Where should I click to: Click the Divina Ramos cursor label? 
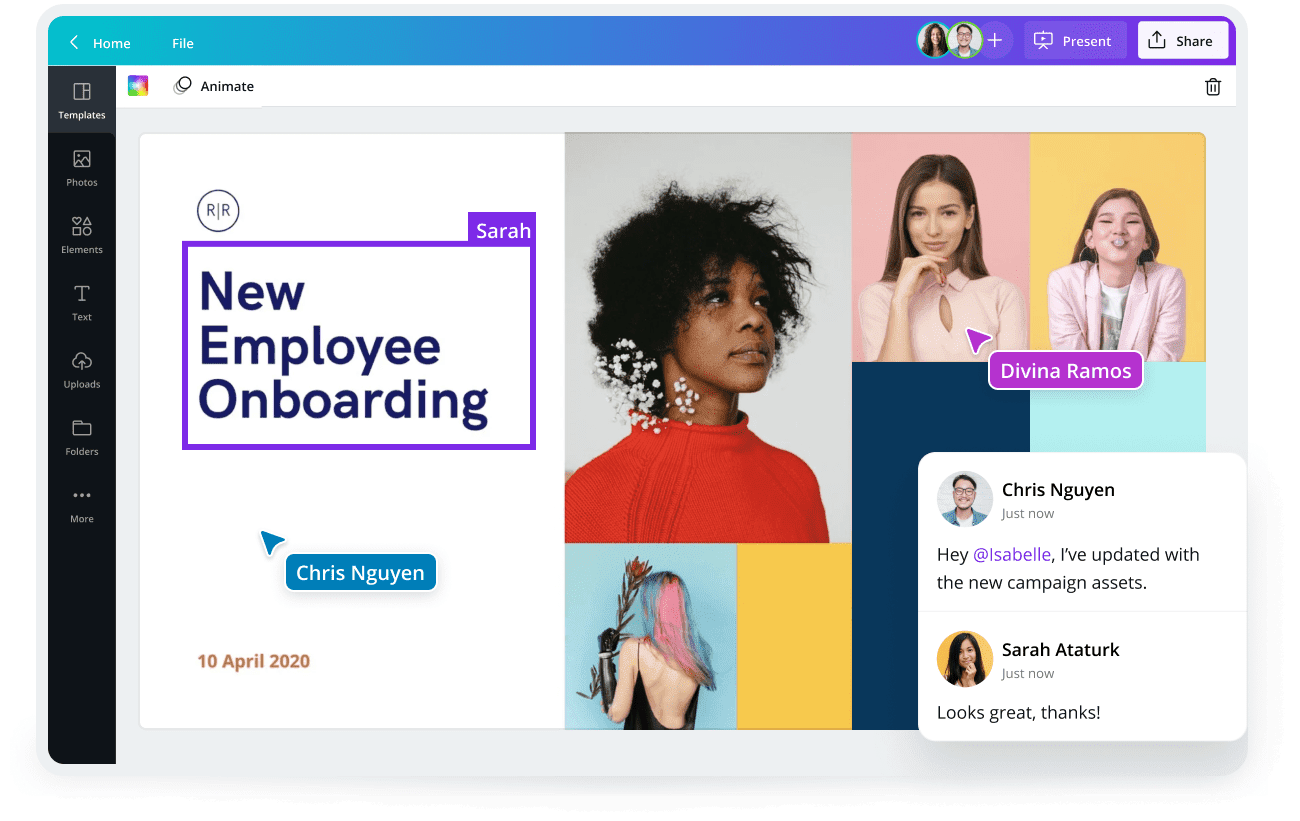(x=1065, y=370)
